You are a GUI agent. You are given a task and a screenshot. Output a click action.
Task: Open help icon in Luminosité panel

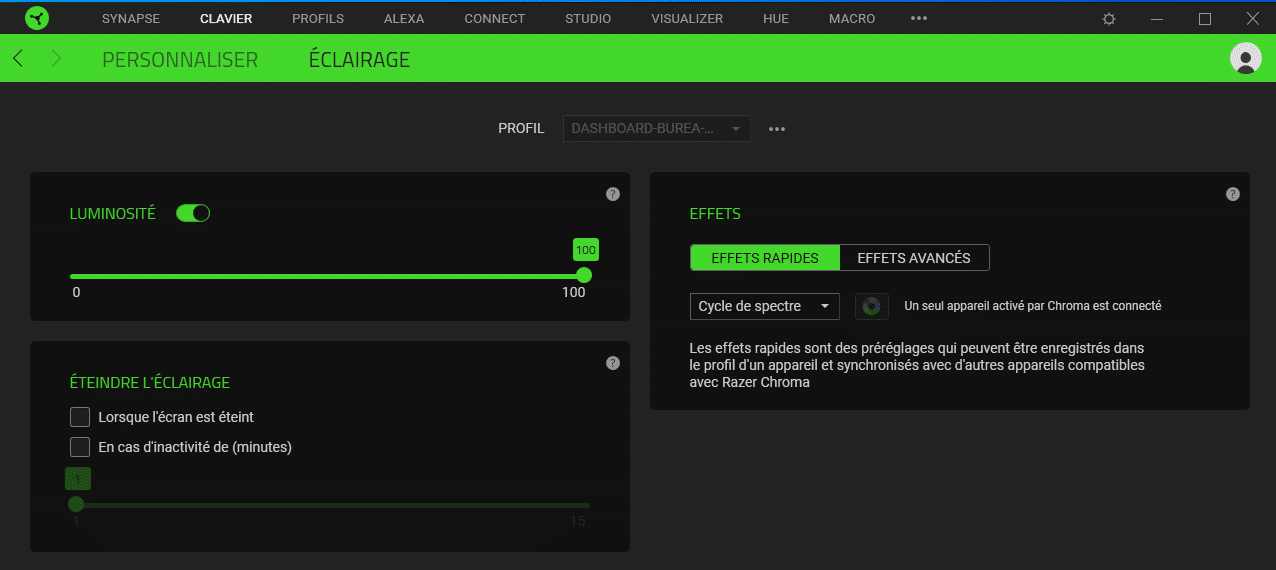[x=613, y=194]
